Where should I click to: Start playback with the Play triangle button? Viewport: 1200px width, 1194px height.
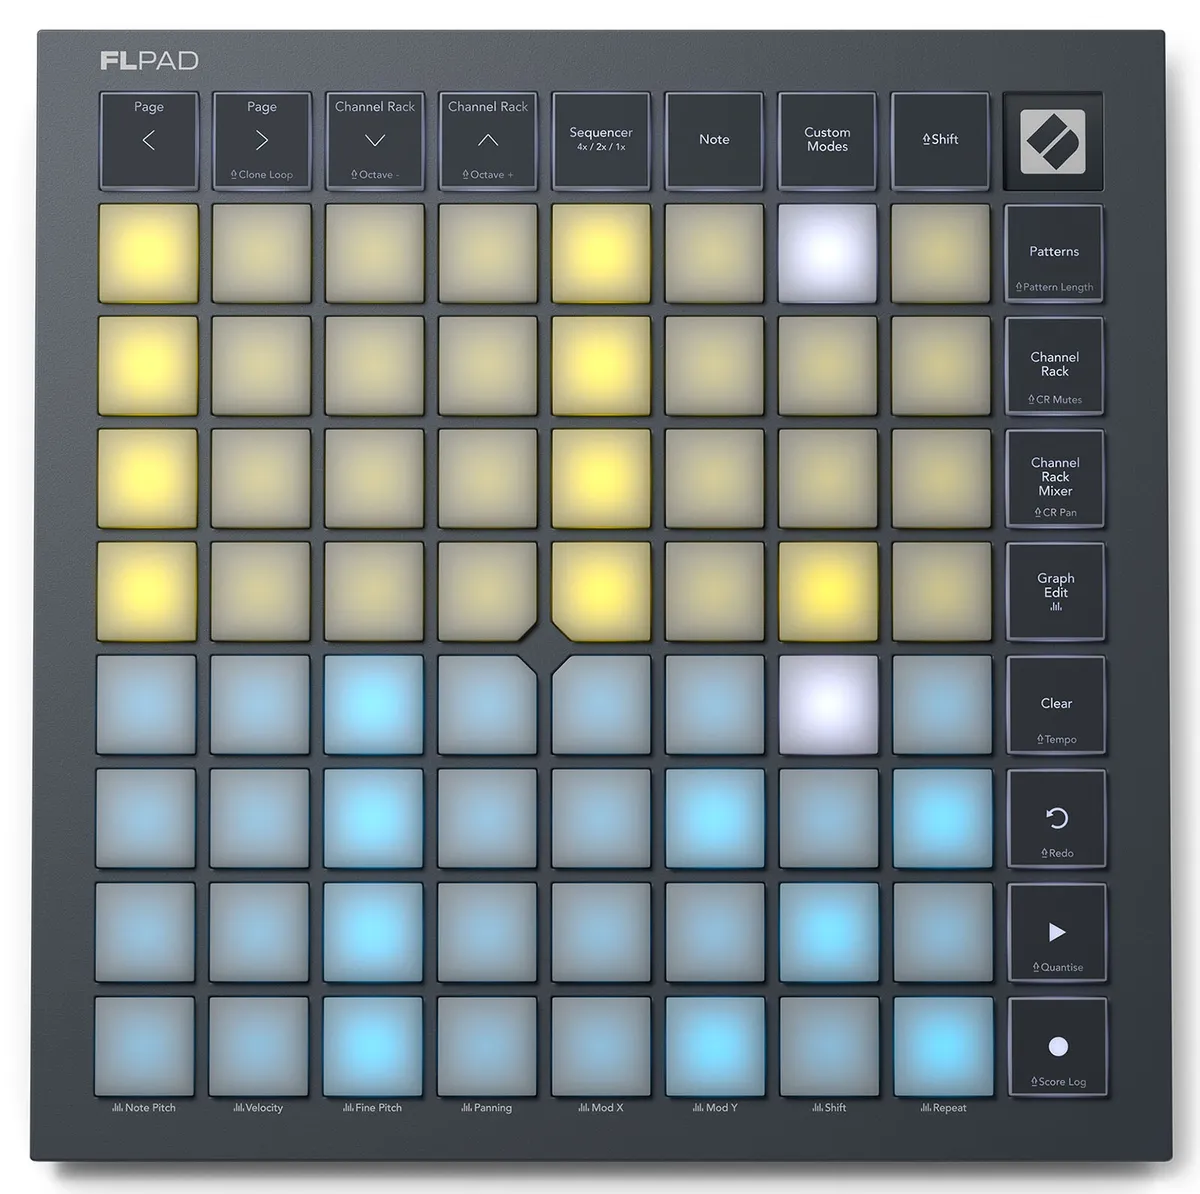(x=1057, y=933)
